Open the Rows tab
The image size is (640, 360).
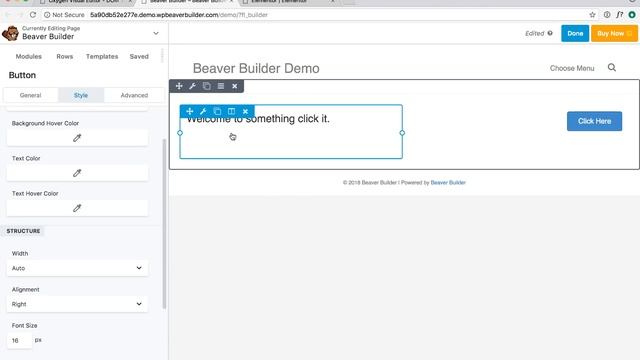click(x=64, y=56)
